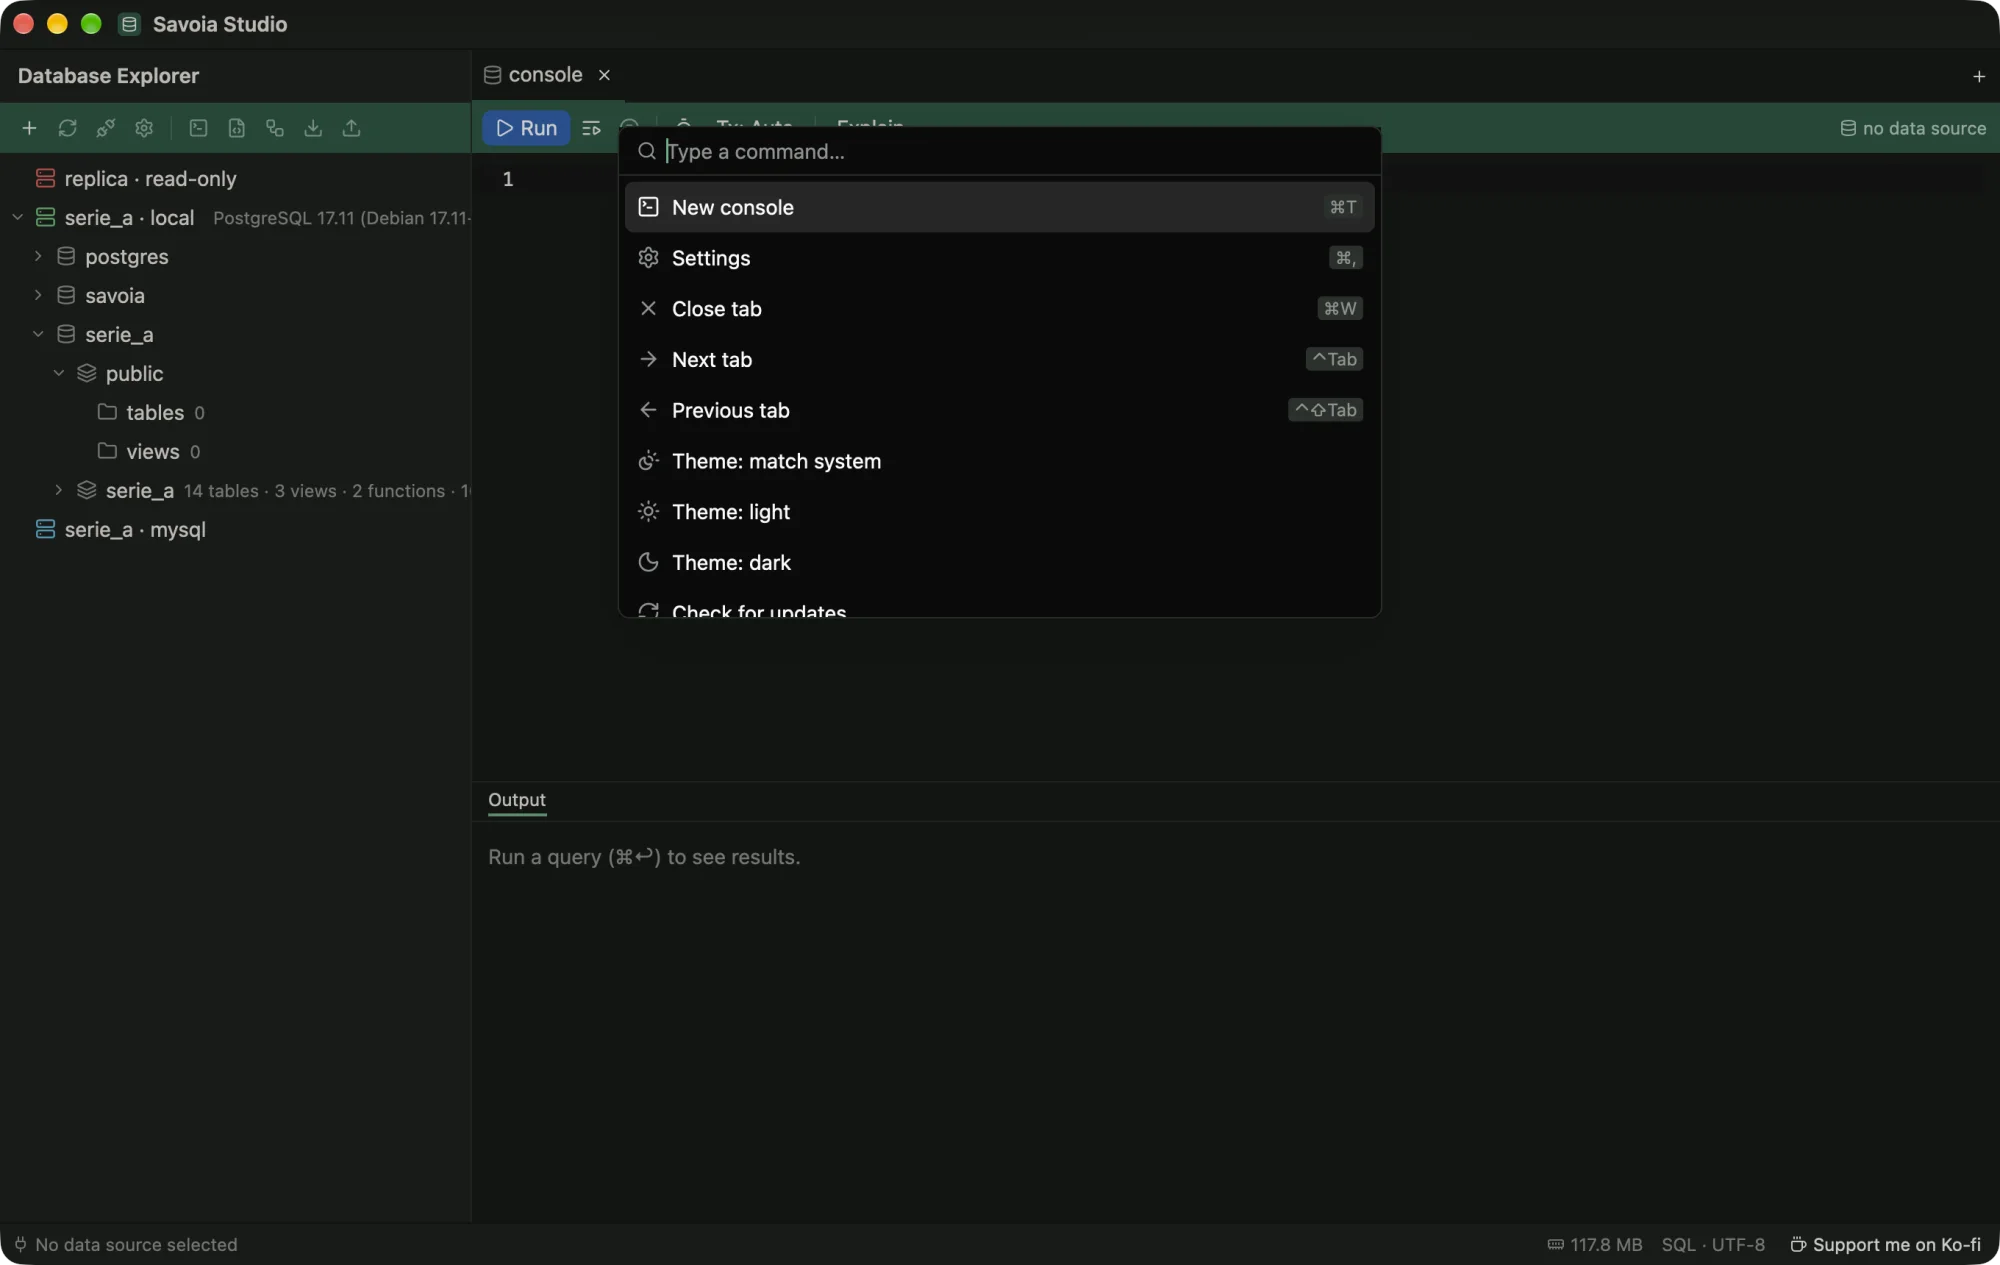Select the serie_a · mysql connection

click(x=236, y=530)
